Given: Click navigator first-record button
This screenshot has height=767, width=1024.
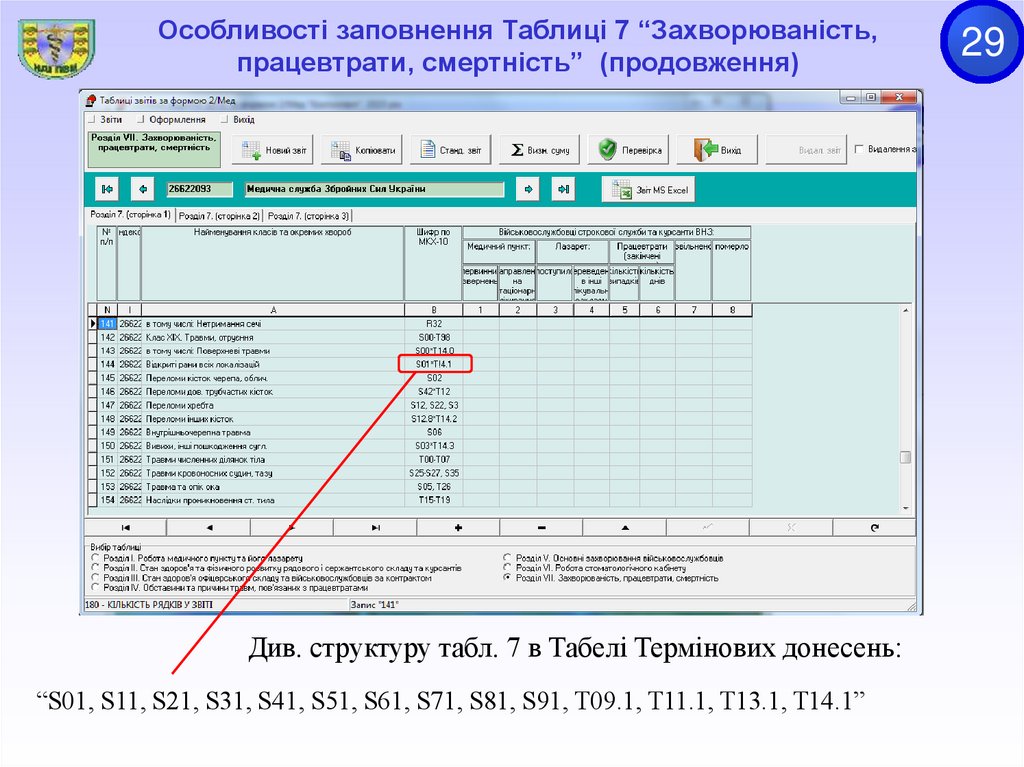Looking at the screenshot, I should 125,527.
